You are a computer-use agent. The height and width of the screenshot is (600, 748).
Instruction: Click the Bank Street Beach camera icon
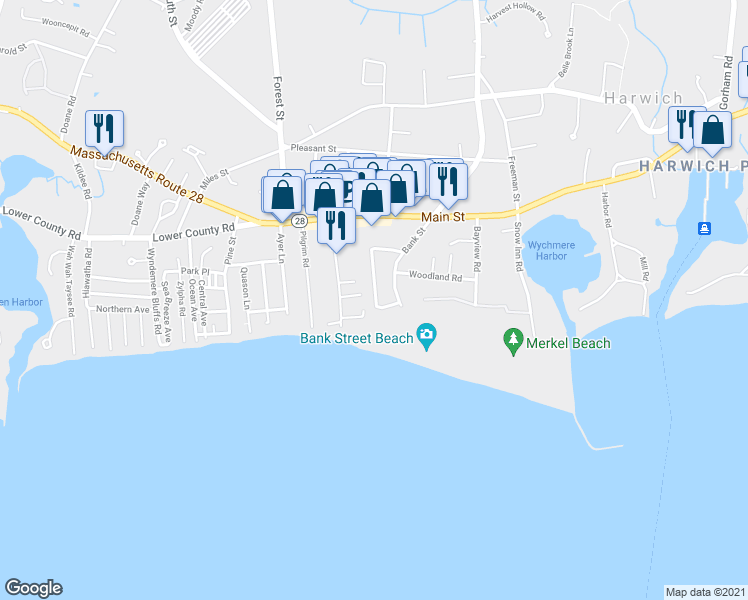click(426, 335)
